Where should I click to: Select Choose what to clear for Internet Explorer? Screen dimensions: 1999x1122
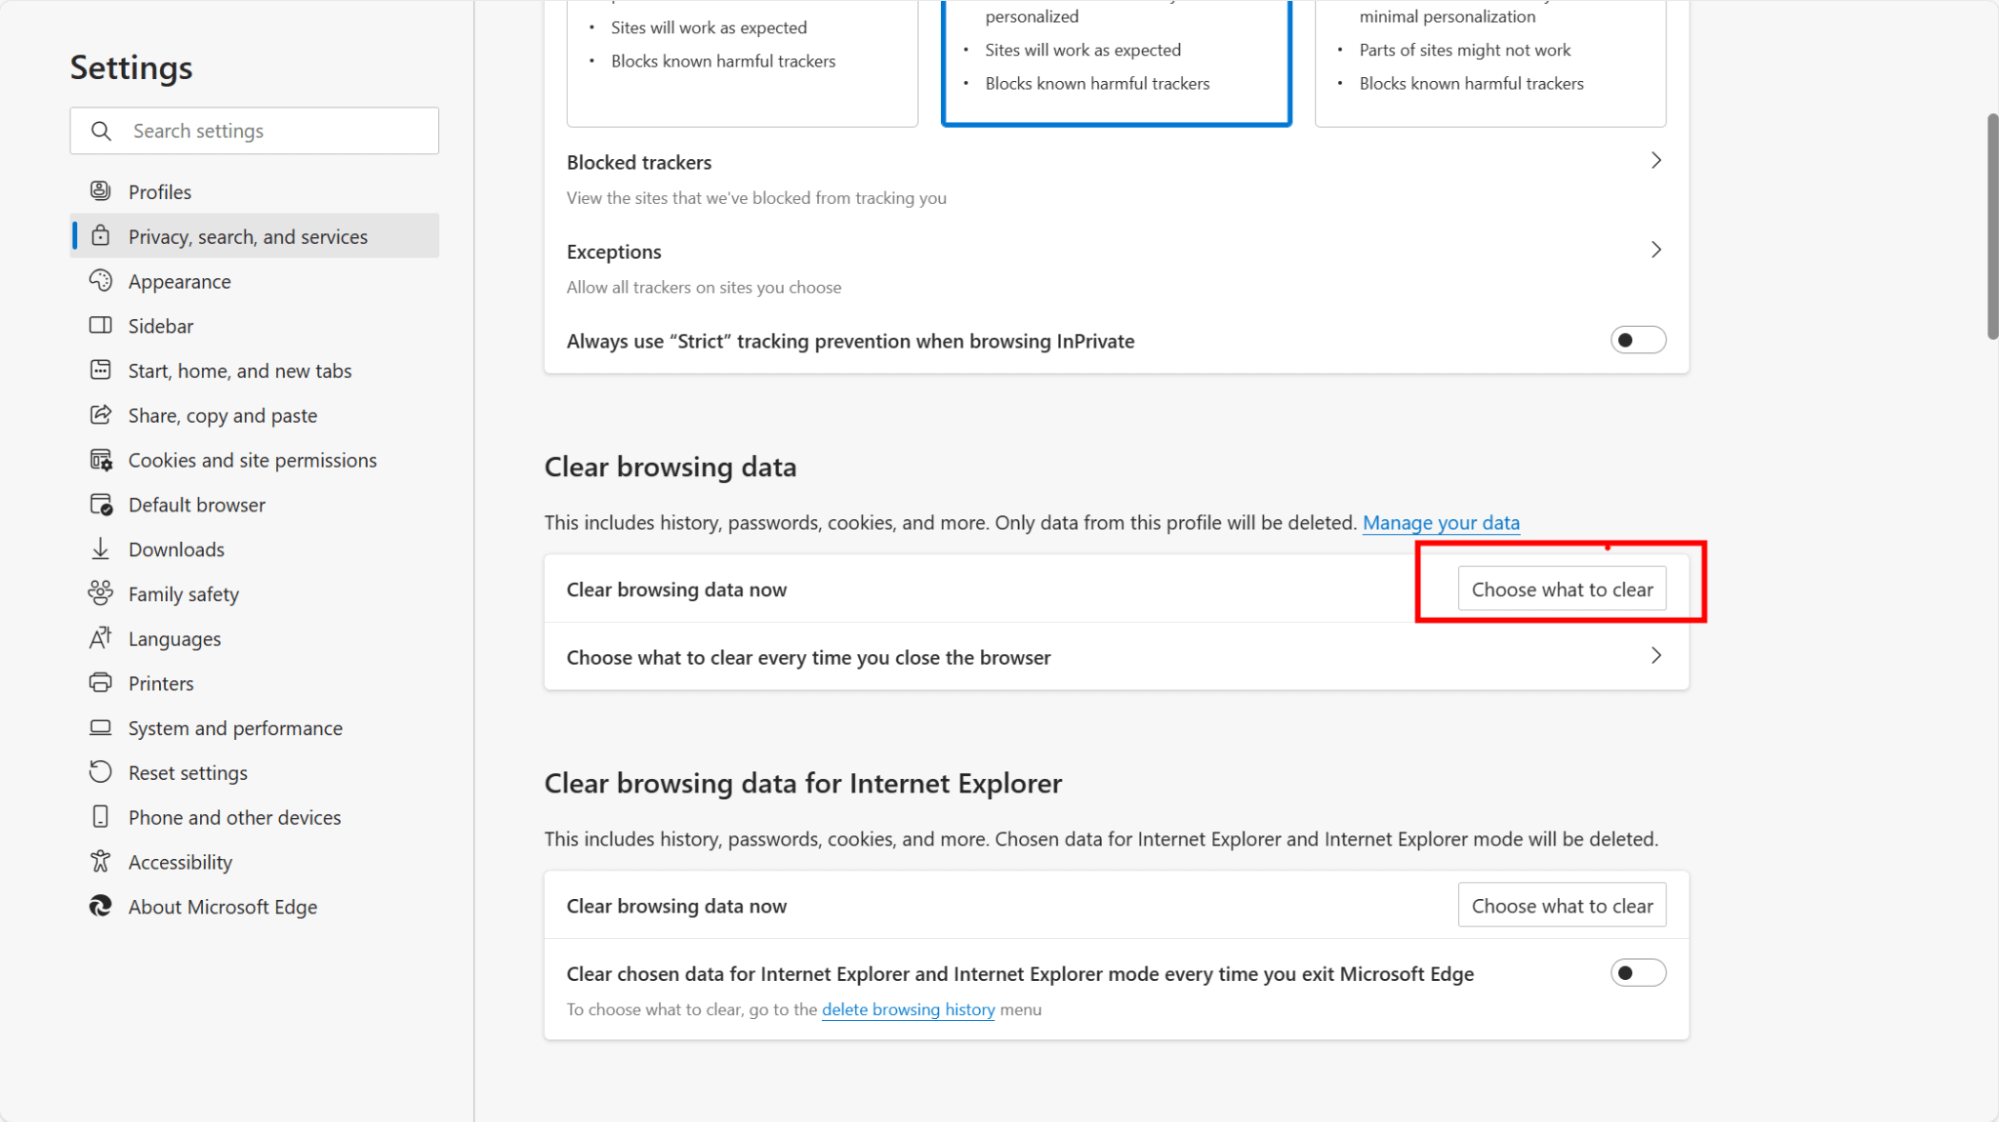pos(1561,905)
